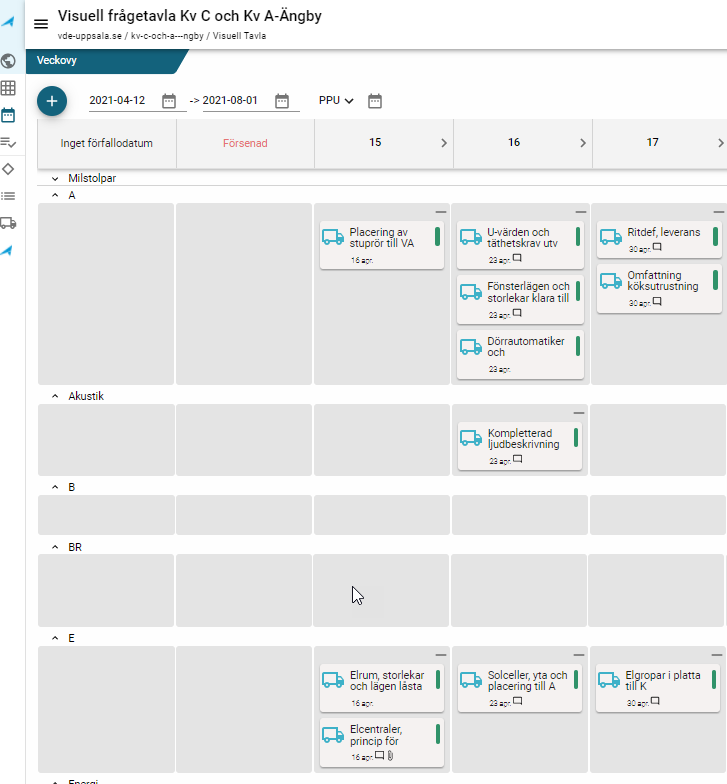Screen dimensions: 727x784
Task: Click the Försenad column header
Action: point(245,143)
